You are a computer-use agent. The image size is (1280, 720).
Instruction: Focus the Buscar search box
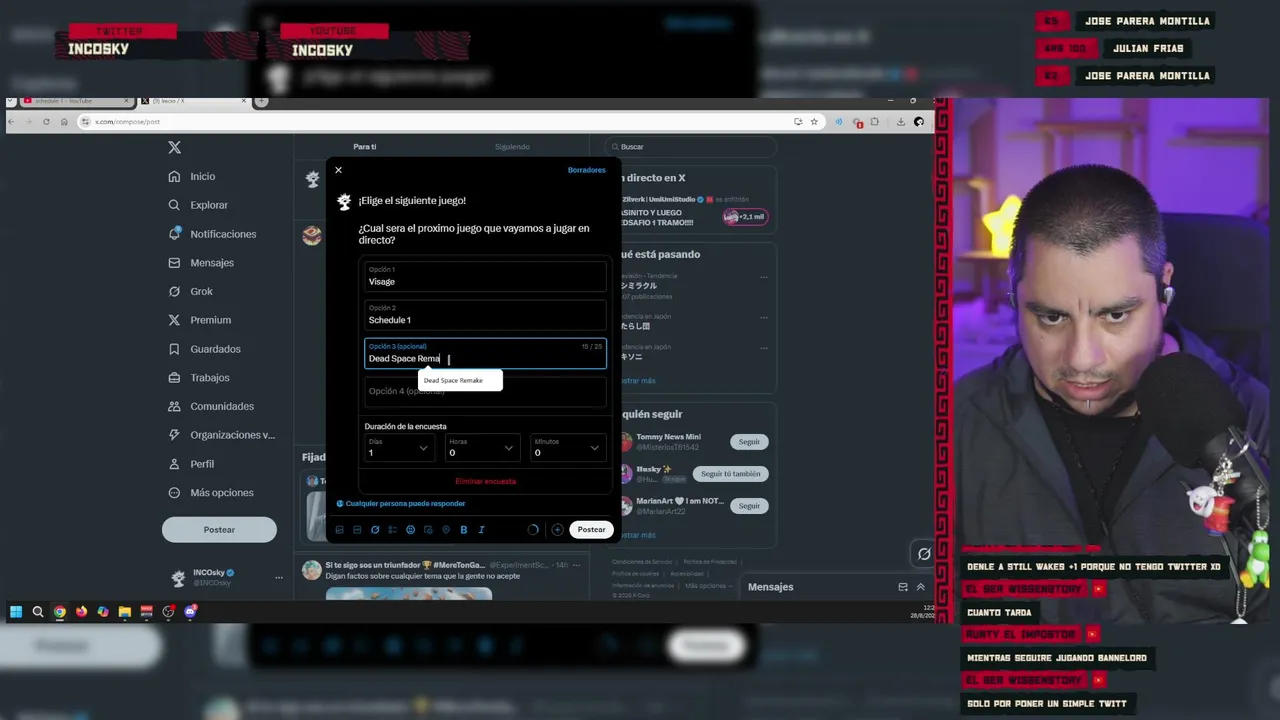690,147
